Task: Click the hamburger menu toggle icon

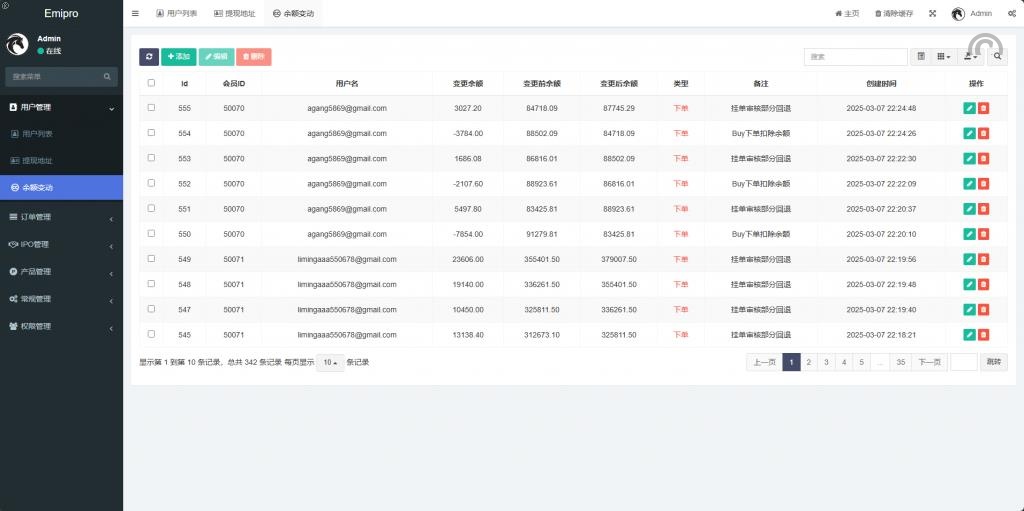Action: coord(135,14)
